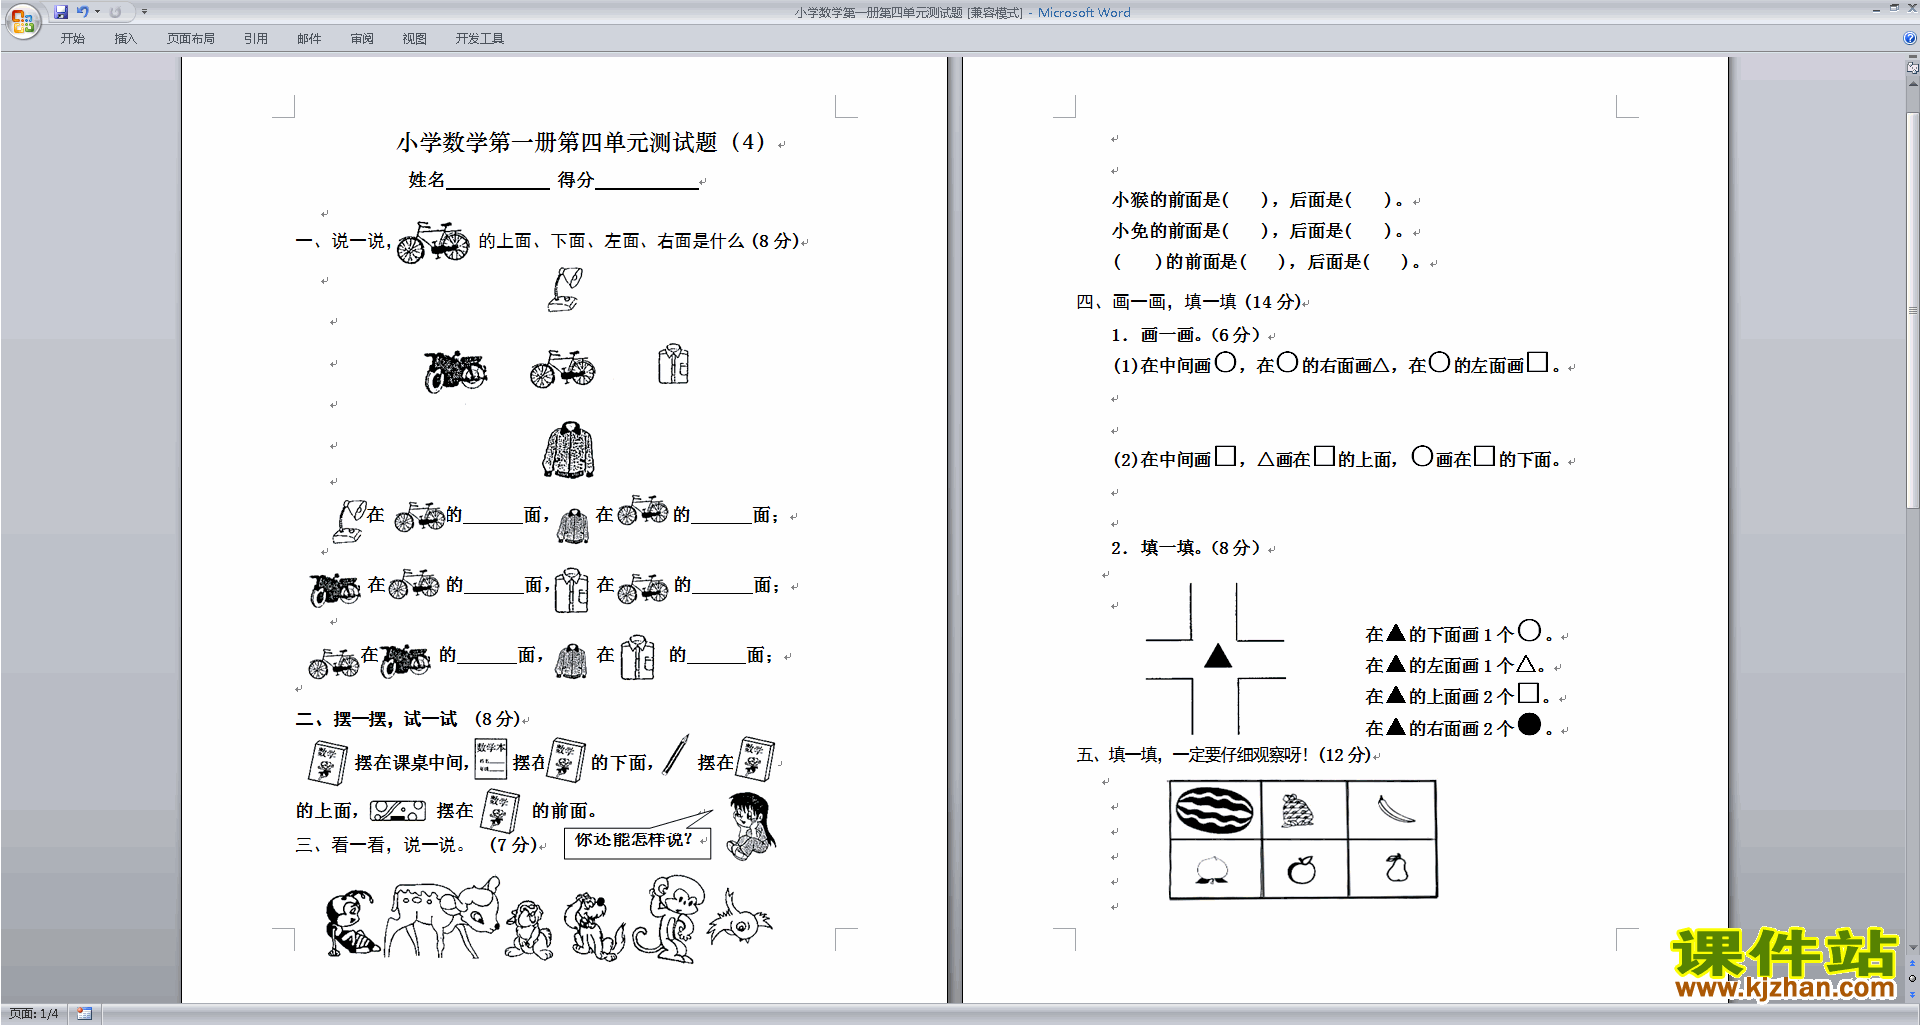
Task: Select the bee picture in the animal row
Action: (x=352, y=923)
